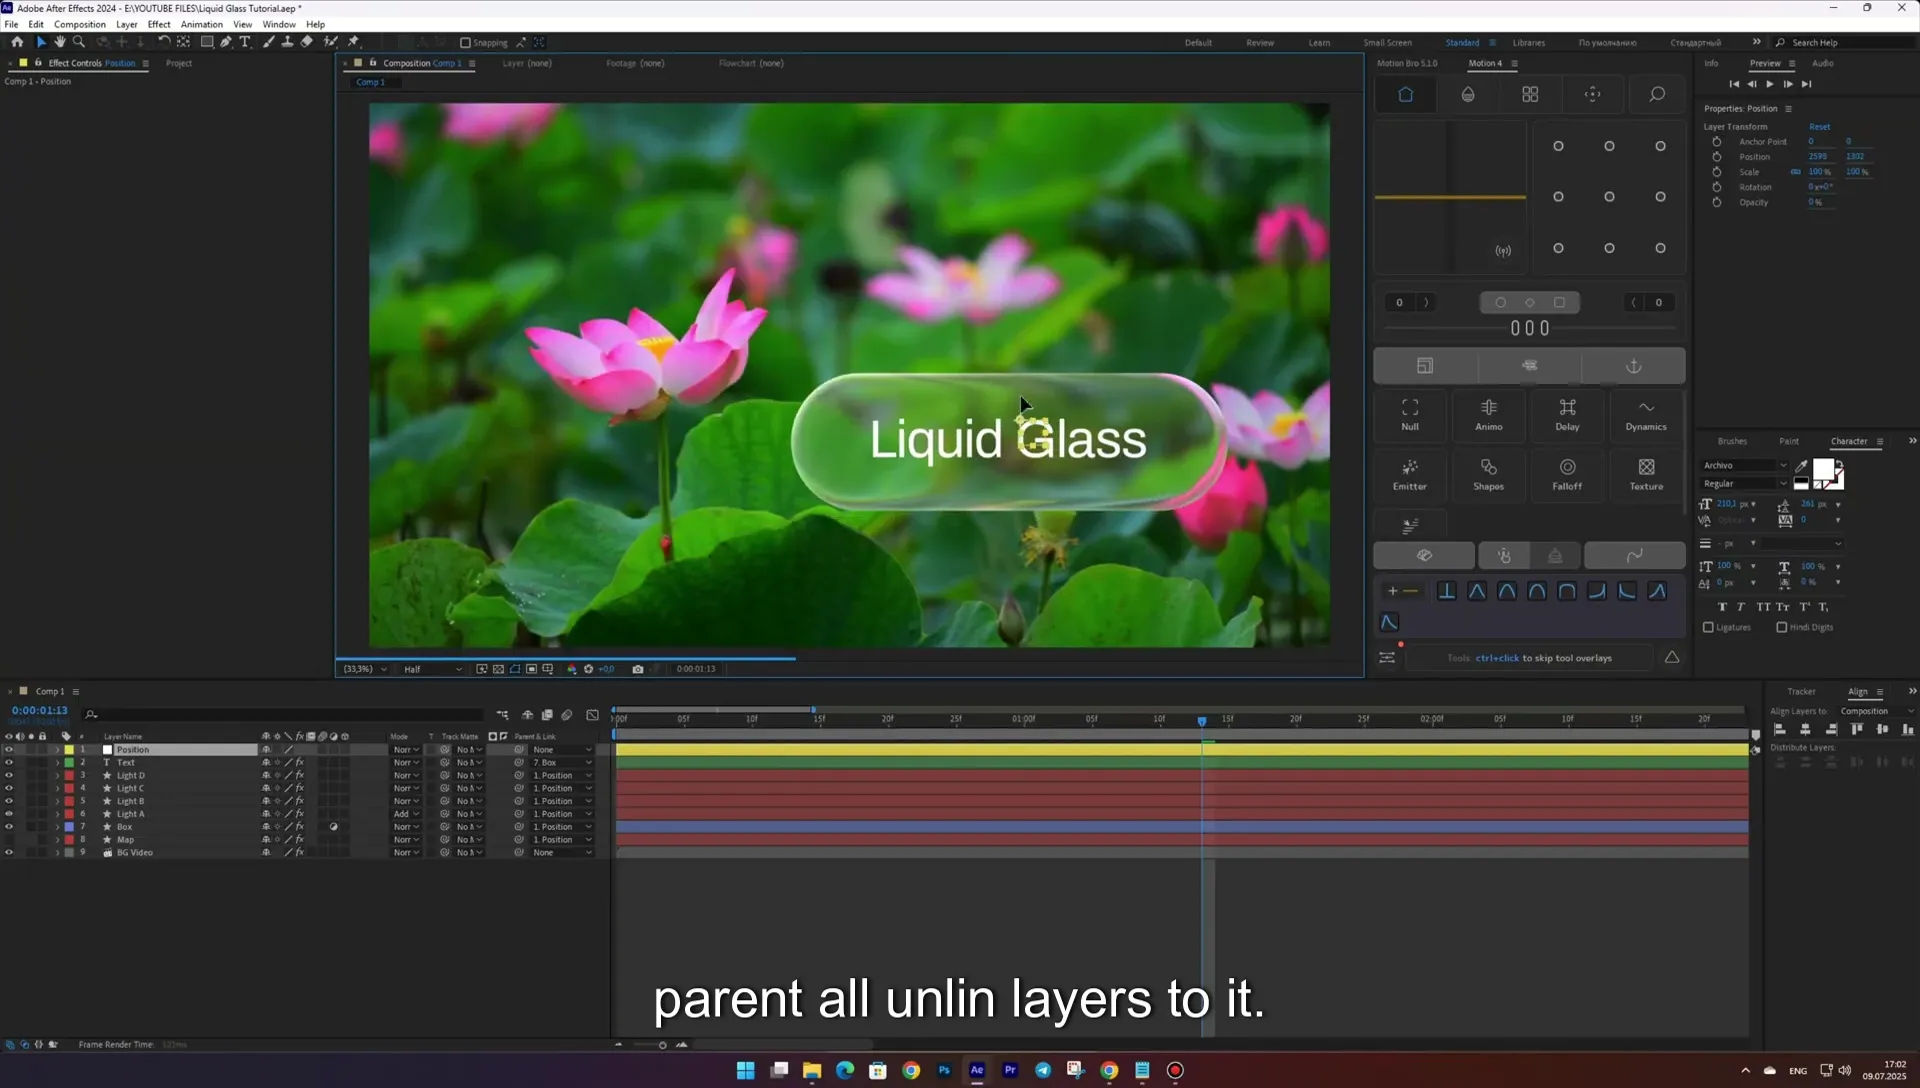The height and width of the screenshot is (1088, 1920).
Task: Select the Type tool in toolbar
Action: tap(245, 42)
